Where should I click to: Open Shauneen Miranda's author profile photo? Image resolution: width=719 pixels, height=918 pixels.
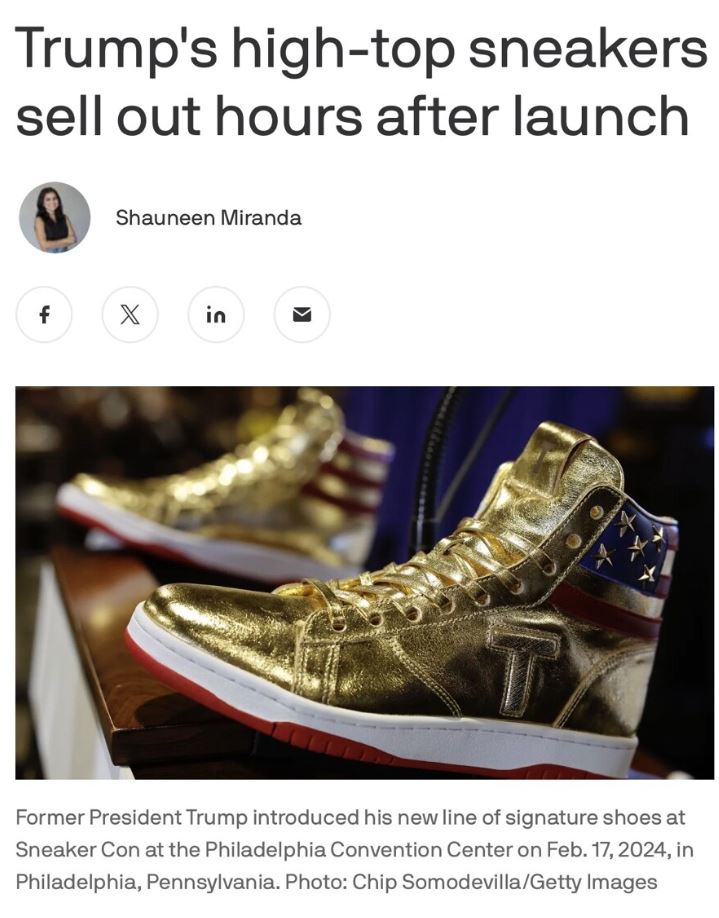tap(54, 217)
